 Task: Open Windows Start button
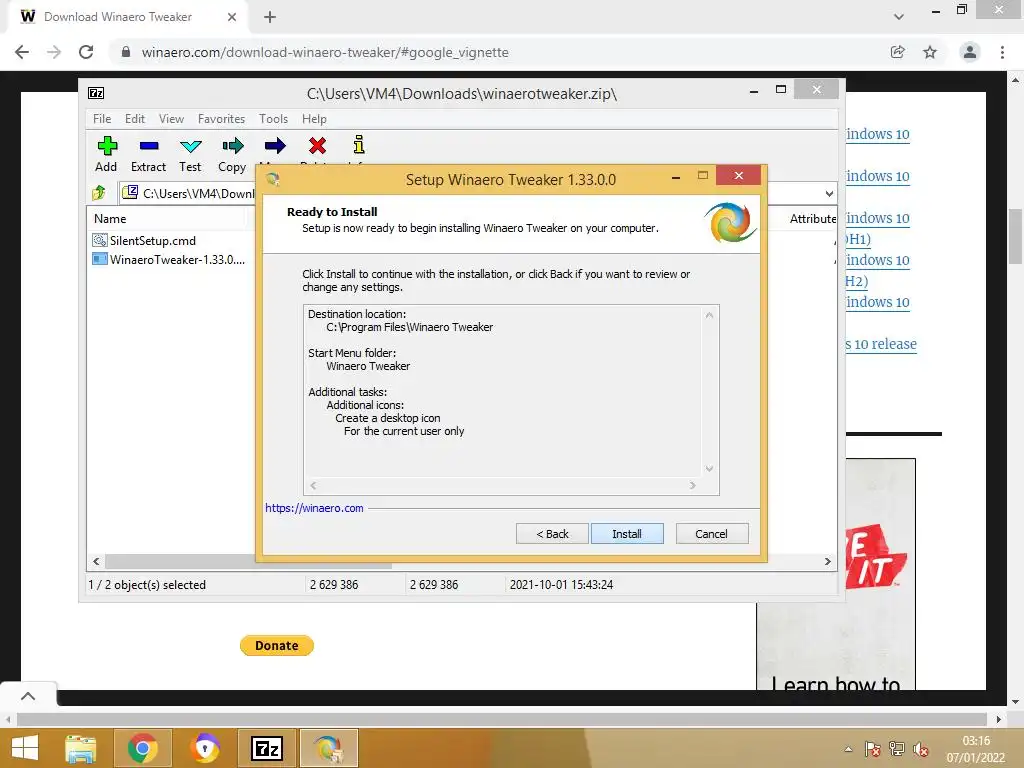point(25,748)
